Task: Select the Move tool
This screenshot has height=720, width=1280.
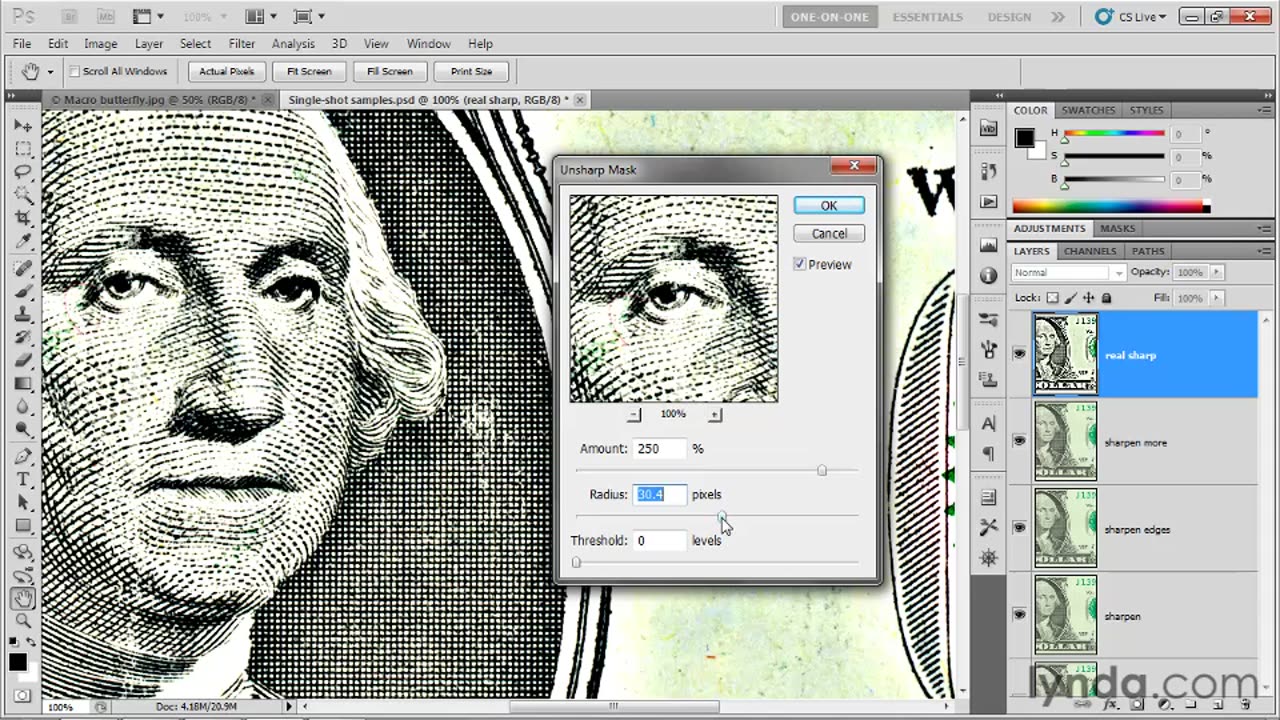Action: coord(22,126)
